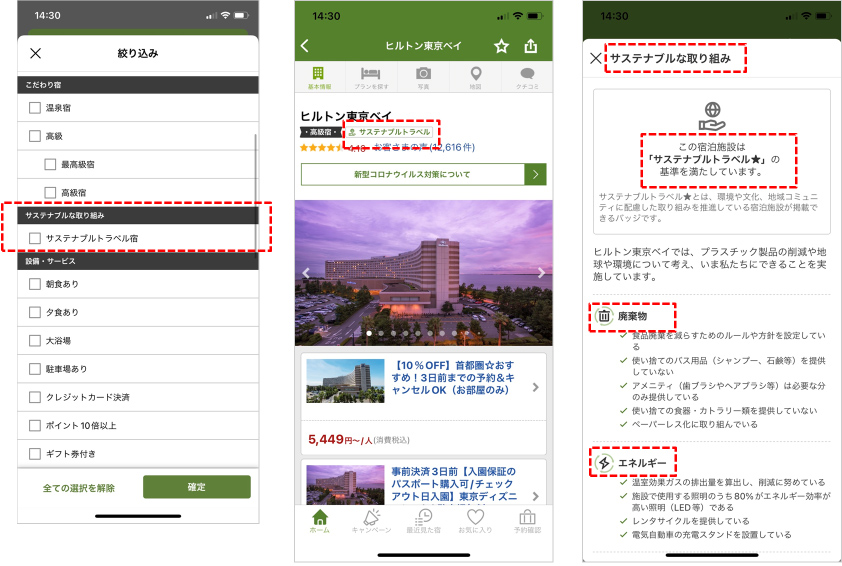Tick the 朝食あり checkbox
Image resolution: width=842 pixels, height=566 pixels.
pyautogui.click(x=36, y=285)
